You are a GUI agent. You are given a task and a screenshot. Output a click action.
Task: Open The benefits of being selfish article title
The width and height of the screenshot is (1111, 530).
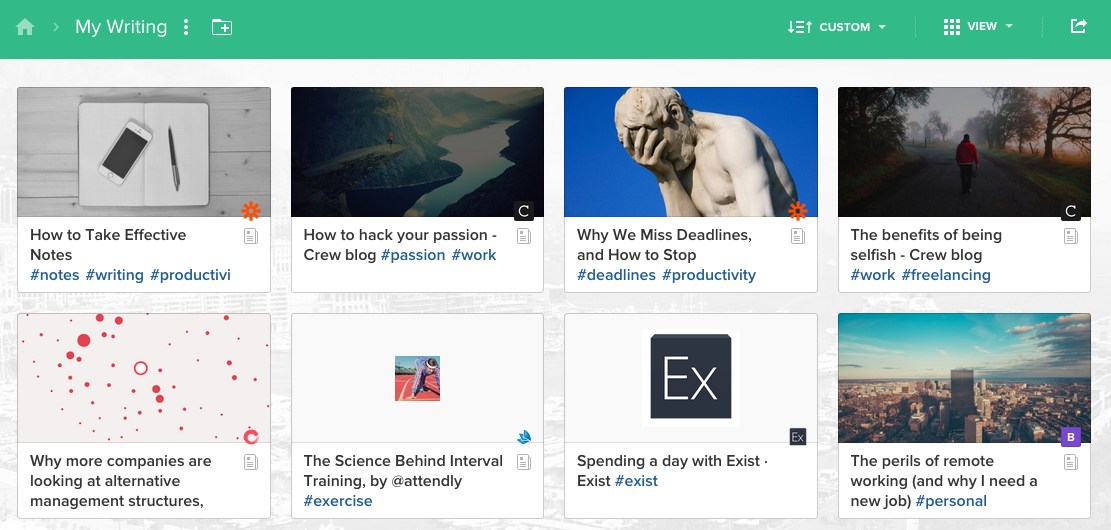pos(926,244)
